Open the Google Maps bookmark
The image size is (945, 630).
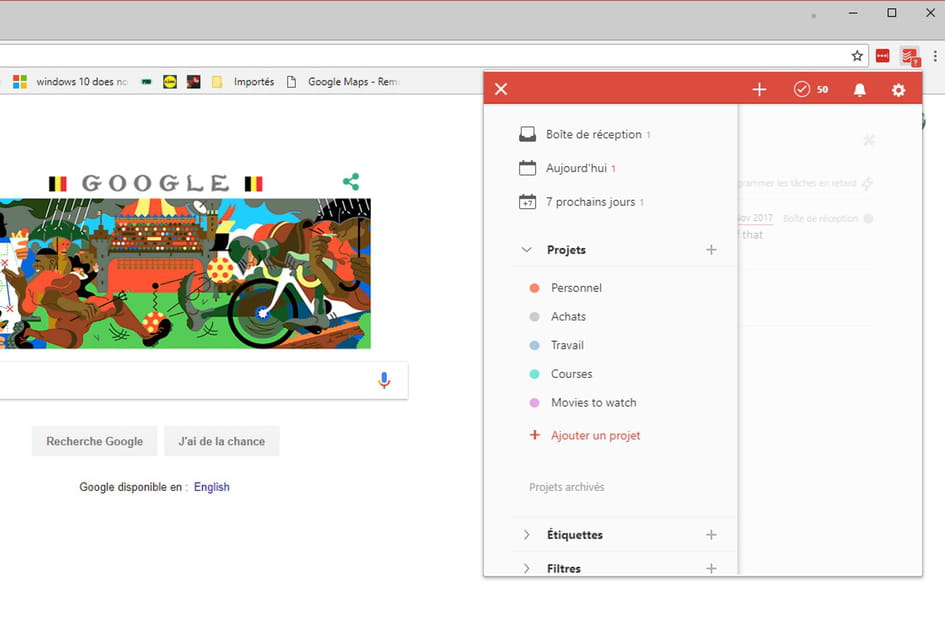point(343,81)
